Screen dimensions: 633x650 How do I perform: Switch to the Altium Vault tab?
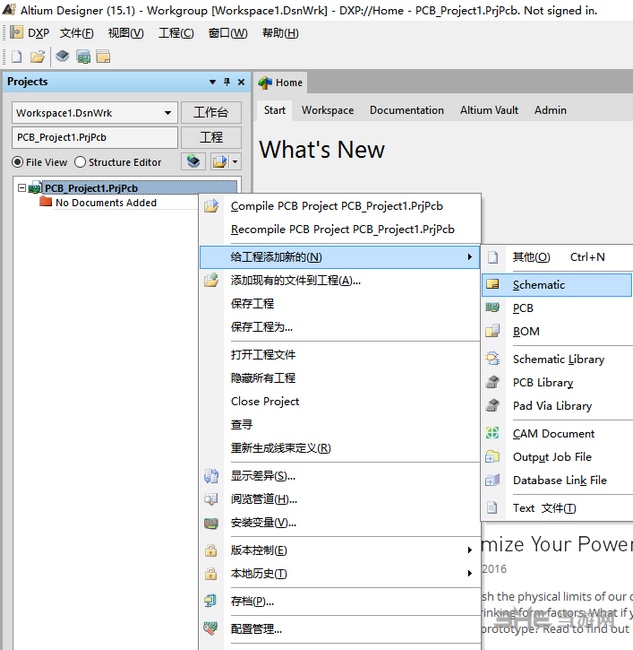click(x=489, y=110)
